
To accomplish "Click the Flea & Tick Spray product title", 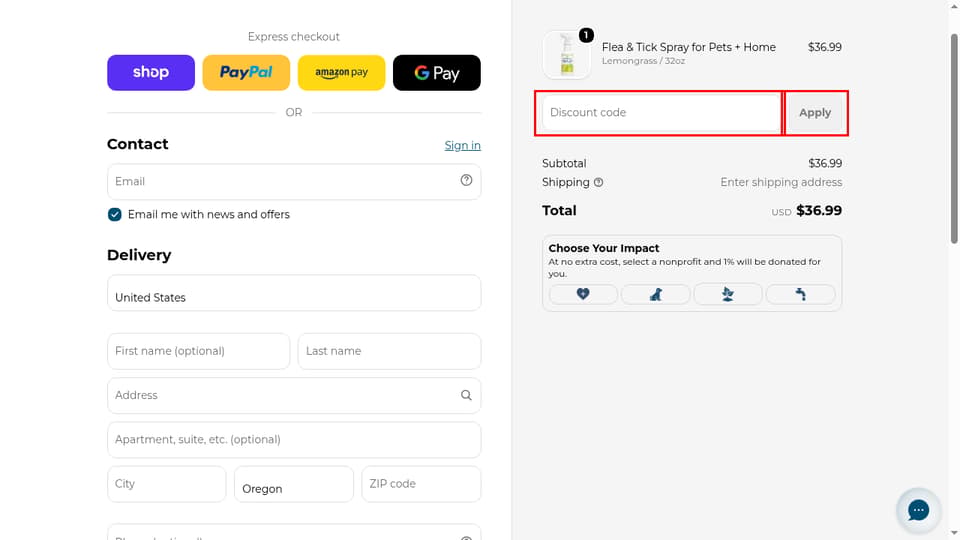I will click(x=688, y=47).
